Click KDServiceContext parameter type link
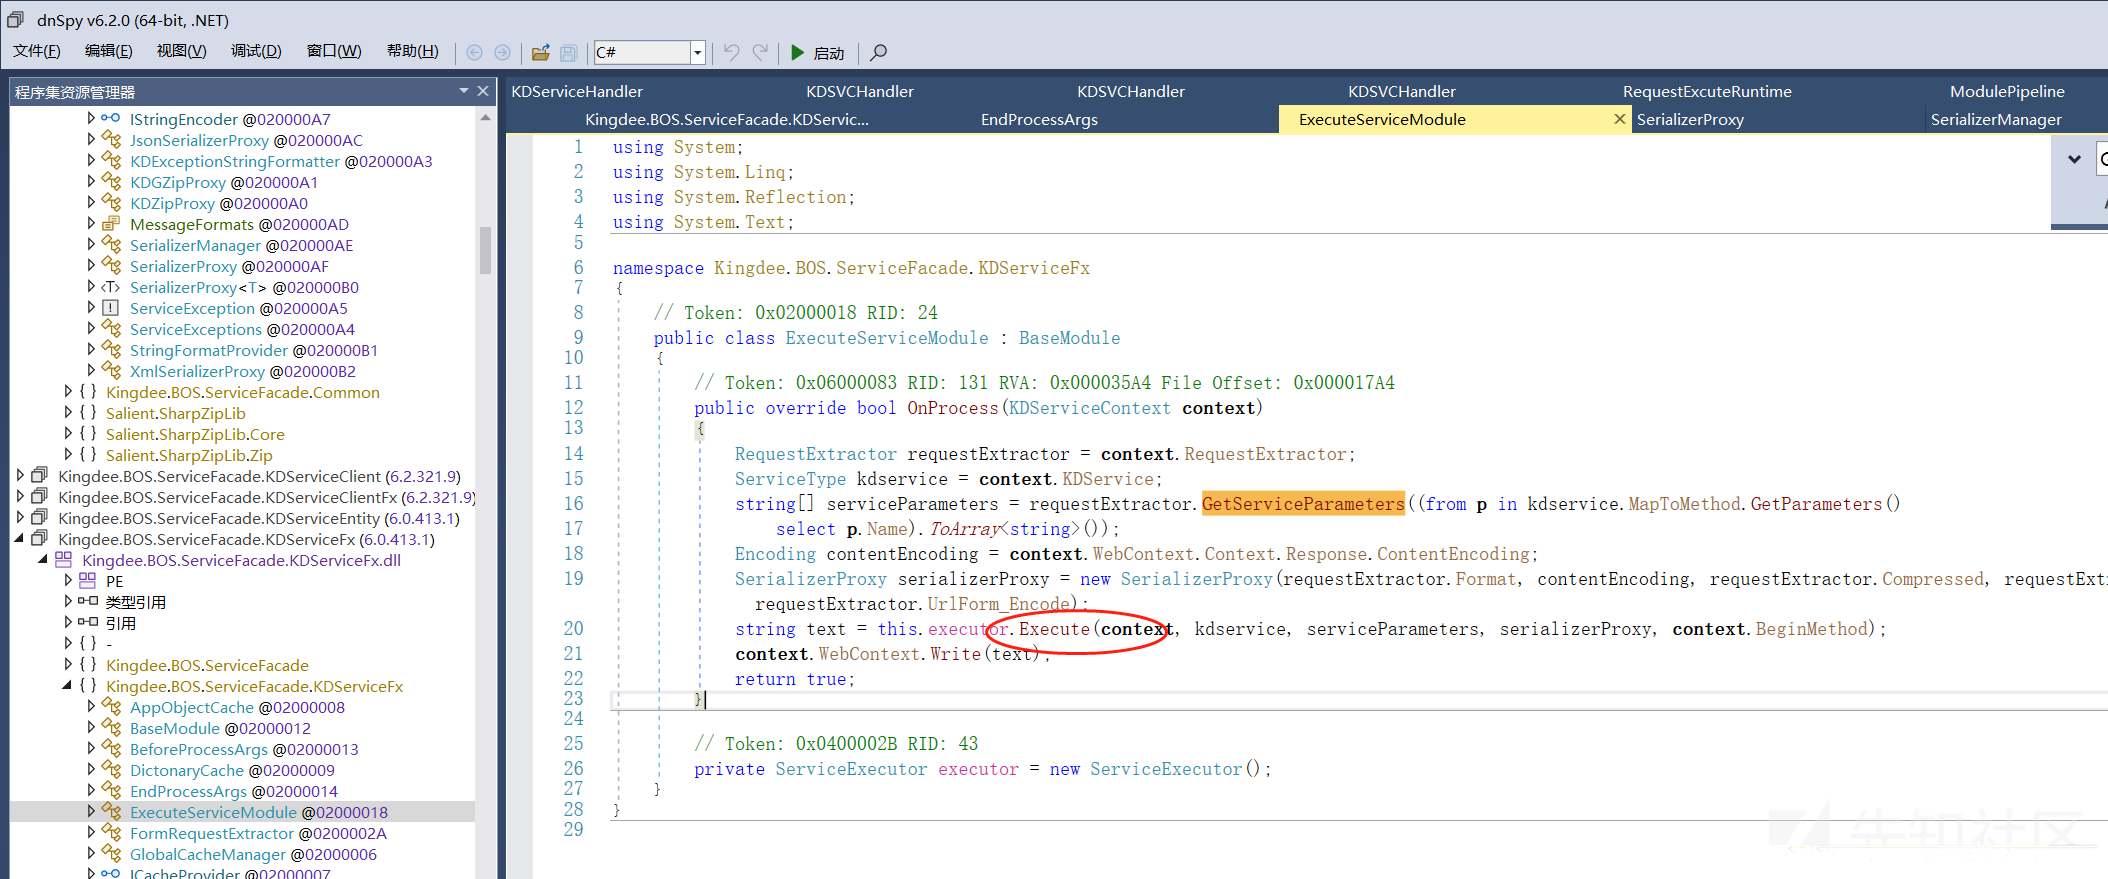Viewport: 2108px width, 879px height. pyautogui.click(x=1089, y=408)
